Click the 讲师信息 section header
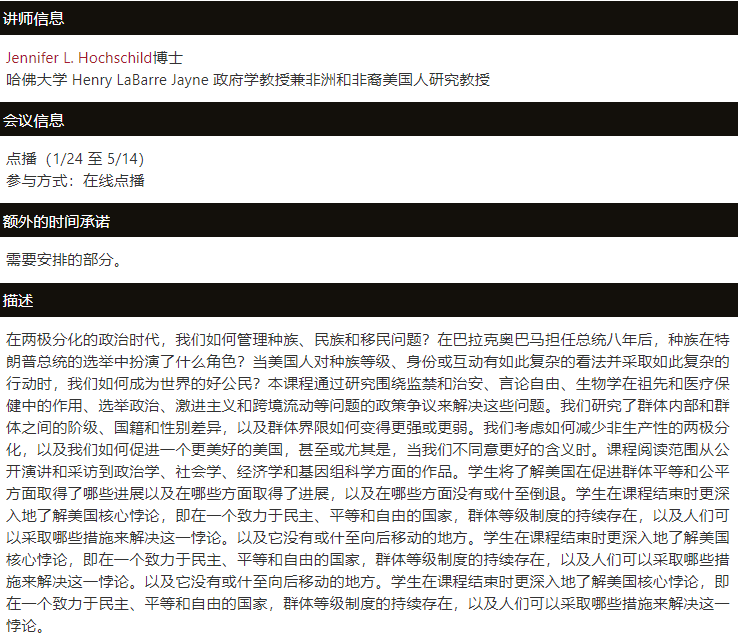The image size is (738, 643). (369, 18)
